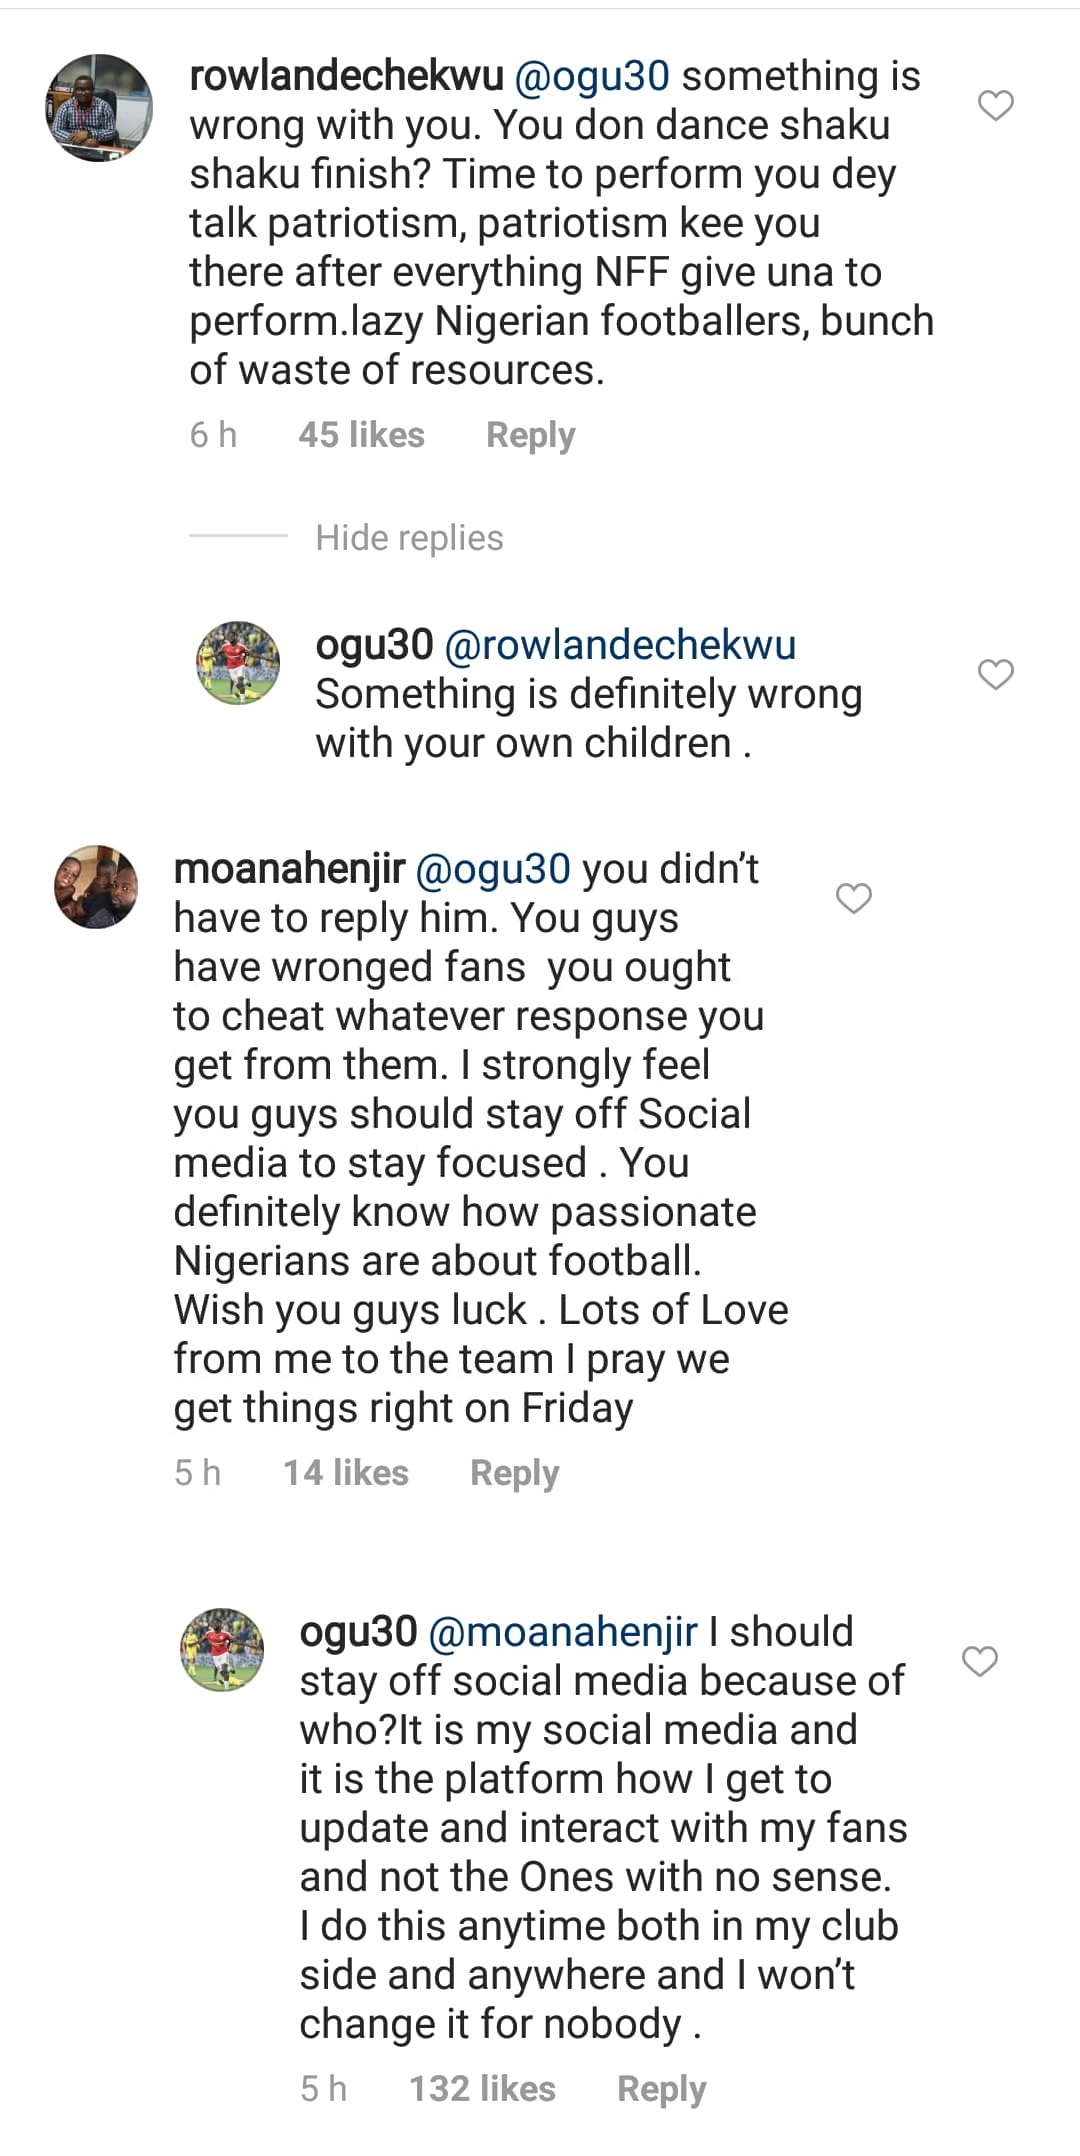Open @ogu30 mention in rowlandechekwu's comment

[591, 76]
